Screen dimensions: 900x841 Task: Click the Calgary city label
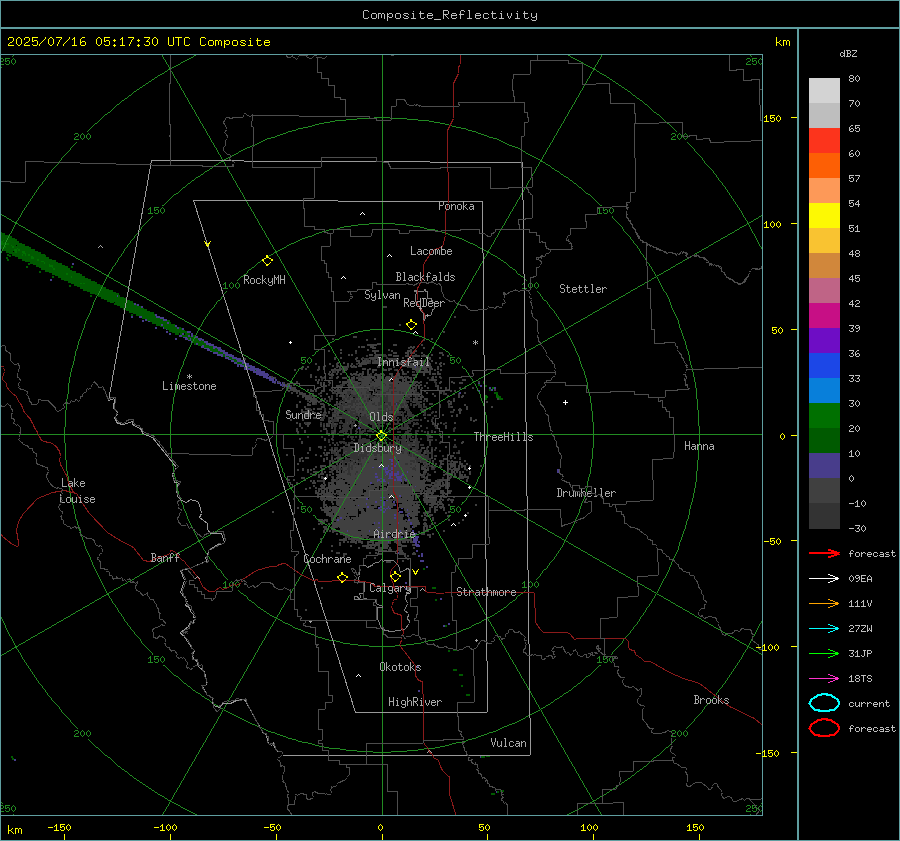[x=390, y=588]
